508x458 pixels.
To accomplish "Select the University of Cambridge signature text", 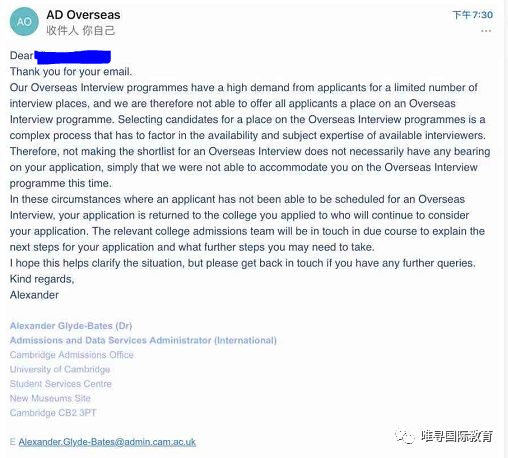I will pos(60,369).
